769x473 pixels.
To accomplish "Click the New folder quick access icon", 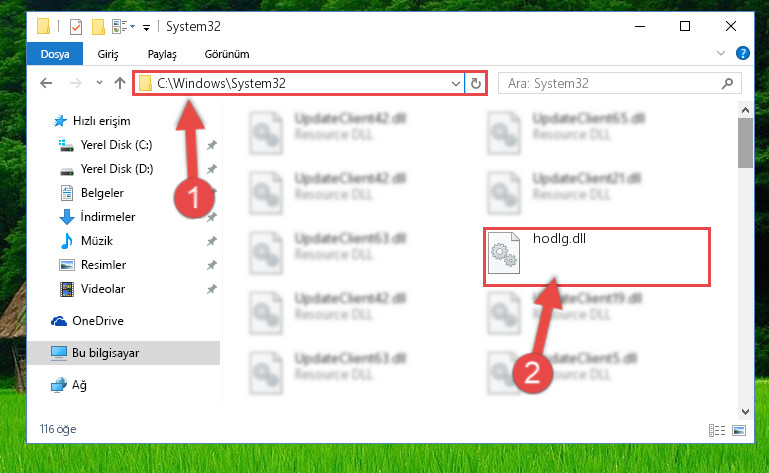I will (x=99, y=26).
